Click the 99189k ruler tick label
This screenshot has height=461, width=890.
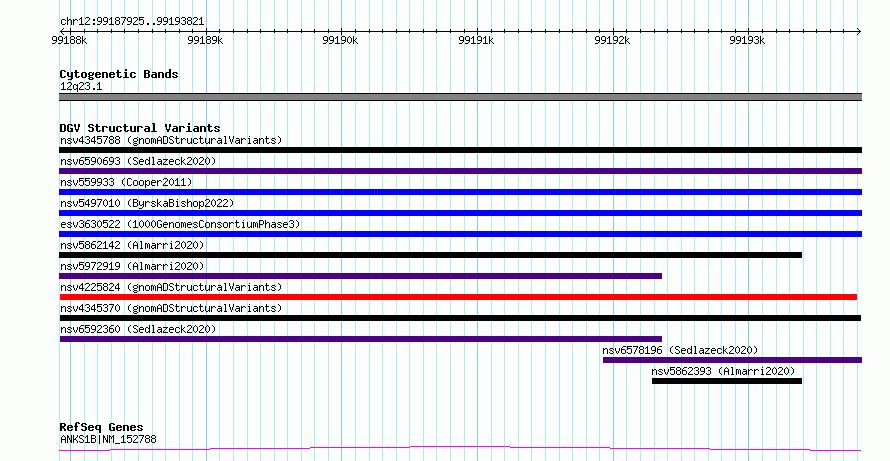coord(205,40)
